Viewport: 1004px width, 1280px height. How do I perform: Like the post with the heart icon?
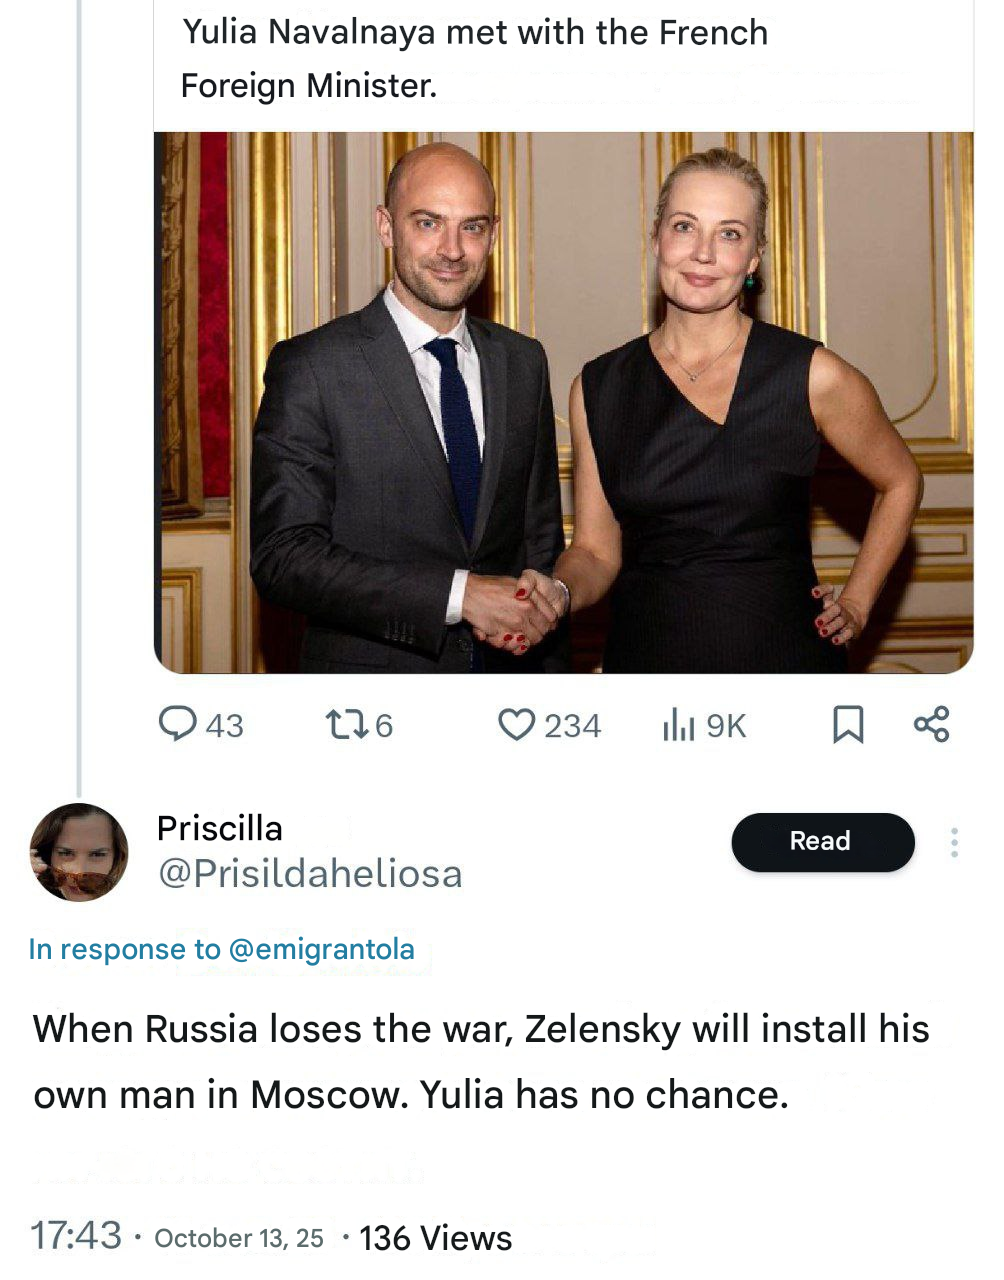pos(516,724)
